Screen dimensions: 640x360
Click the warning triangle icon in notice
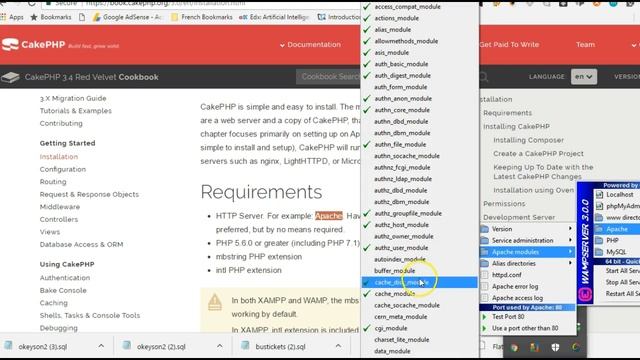pos(215,302)
